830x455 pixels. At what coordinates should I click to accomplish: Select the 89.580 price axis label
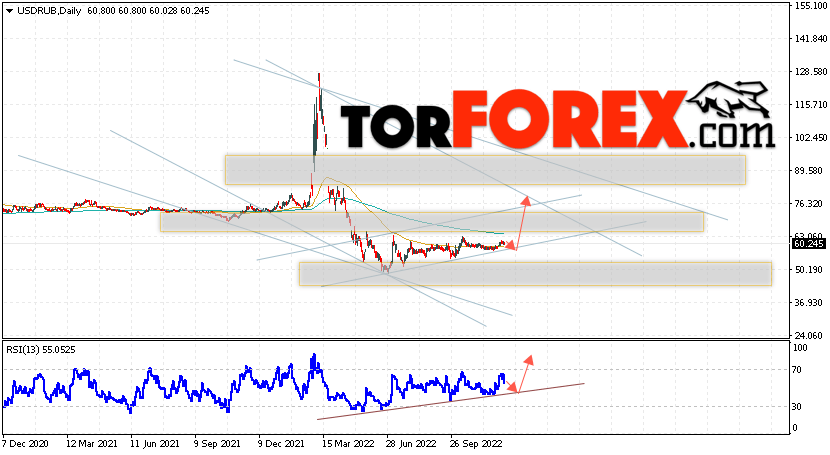coord(808,171)
